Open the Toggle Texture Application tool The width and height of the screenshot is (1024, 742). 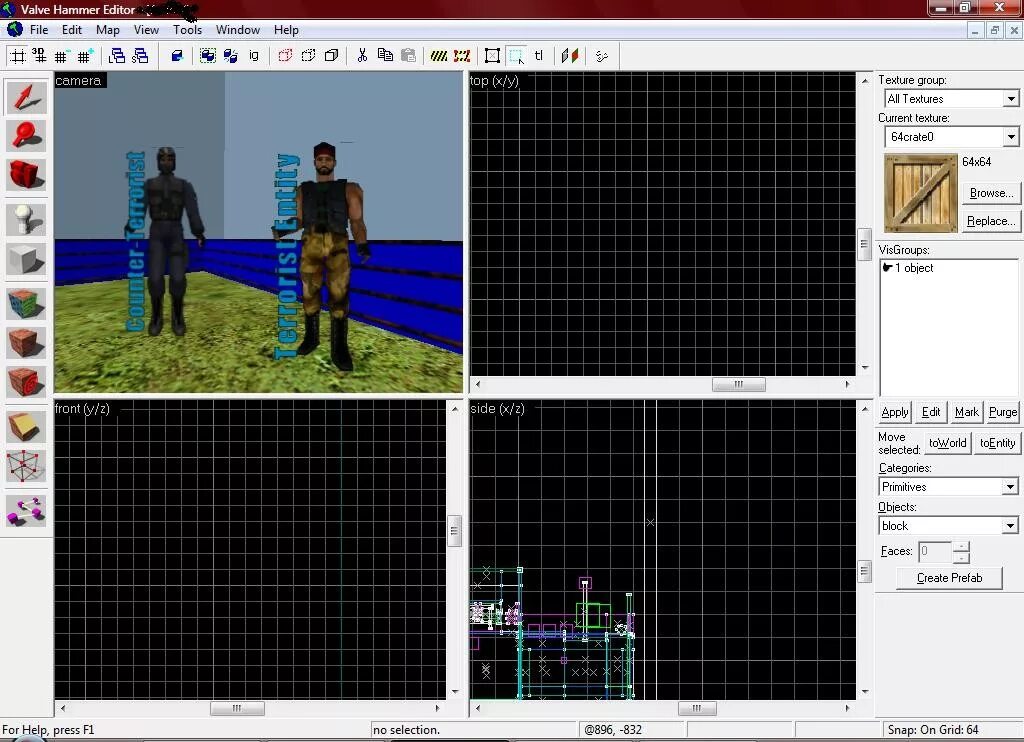point(26,304)
